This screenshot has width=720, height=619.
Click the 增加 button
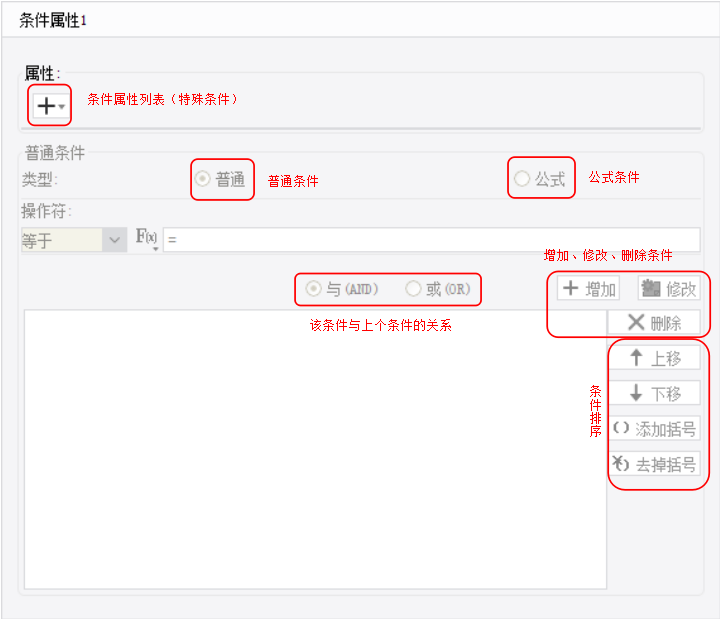[x=589, y=288]
